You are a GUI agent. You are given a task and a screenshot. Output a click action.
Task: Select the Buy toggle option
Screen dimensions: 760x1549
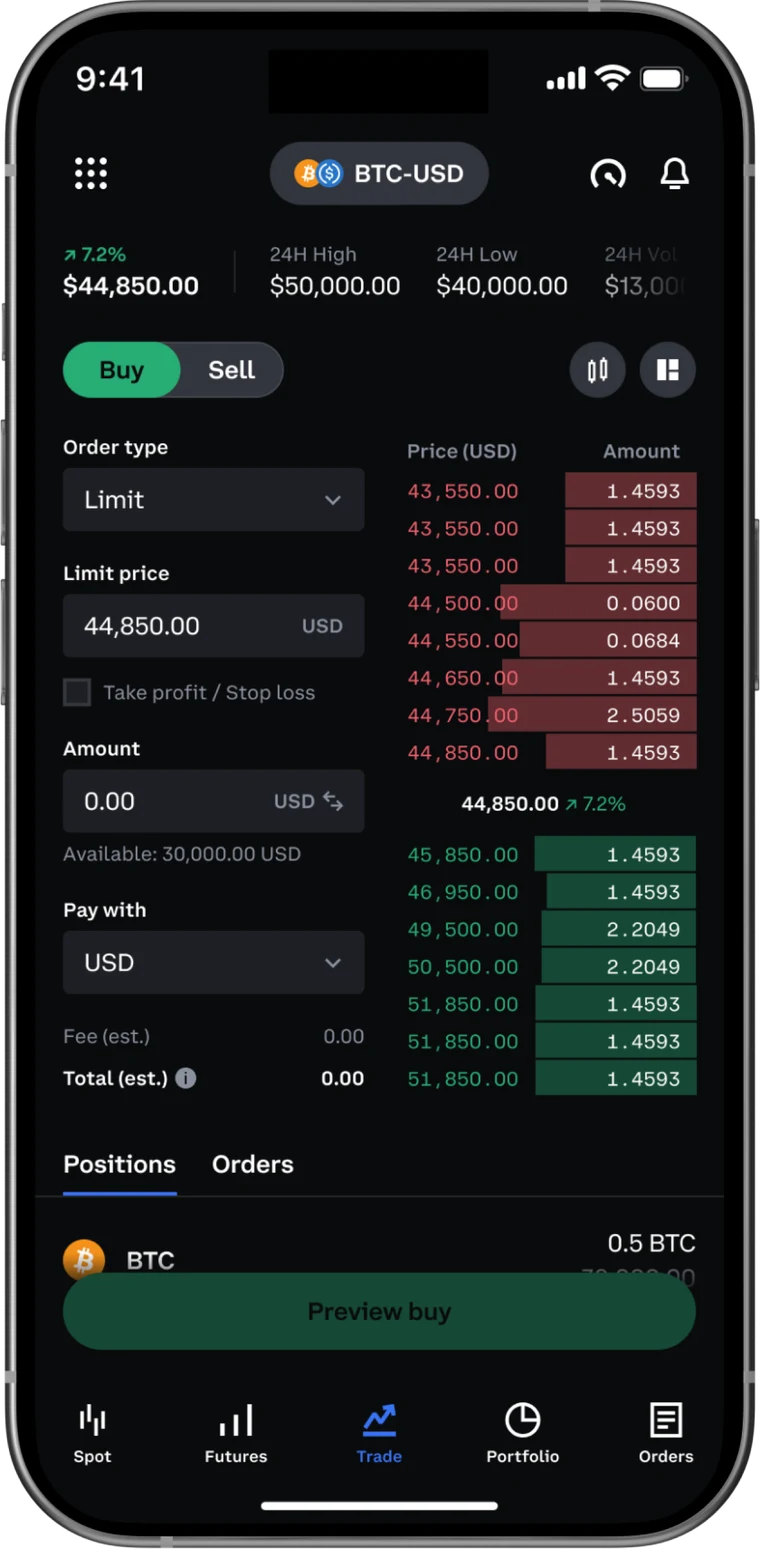(122, 370)
